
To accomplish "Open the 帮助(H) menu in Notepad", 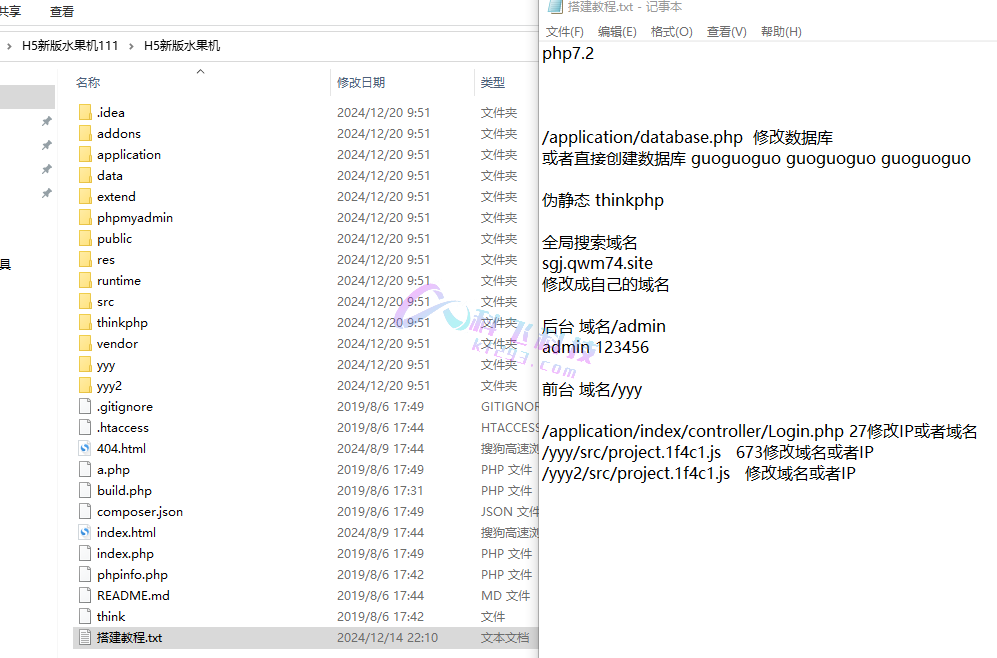I will pos(781,32).
